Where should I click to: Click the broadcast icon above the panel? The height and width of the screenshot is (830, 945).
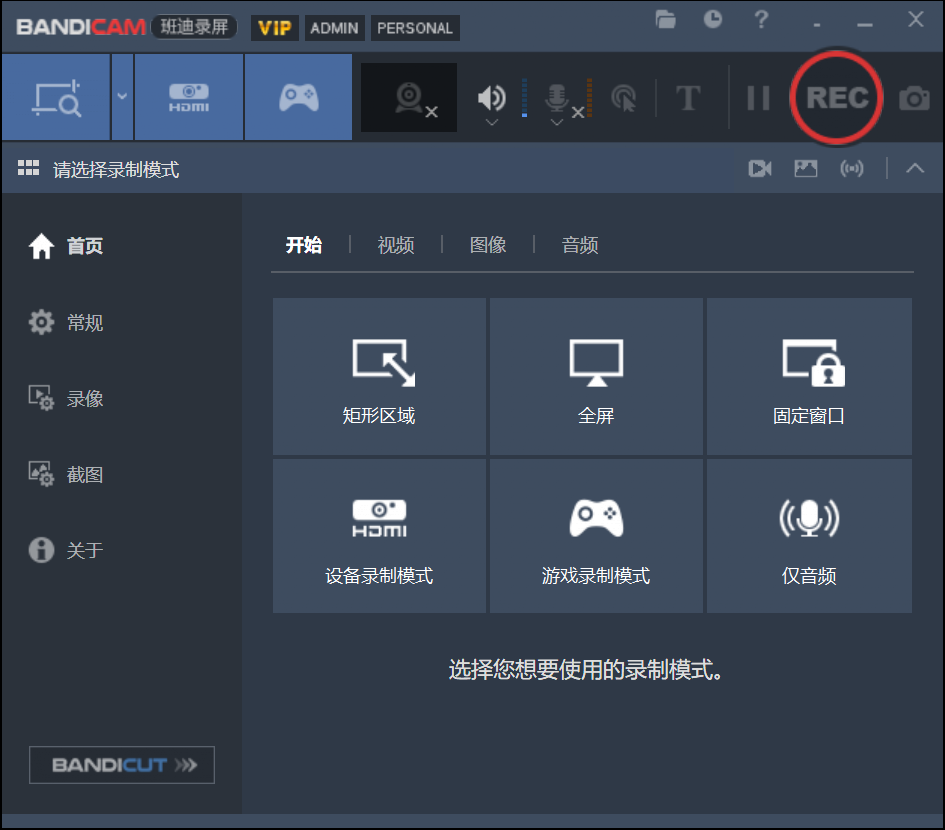click(x=852, y=168)
